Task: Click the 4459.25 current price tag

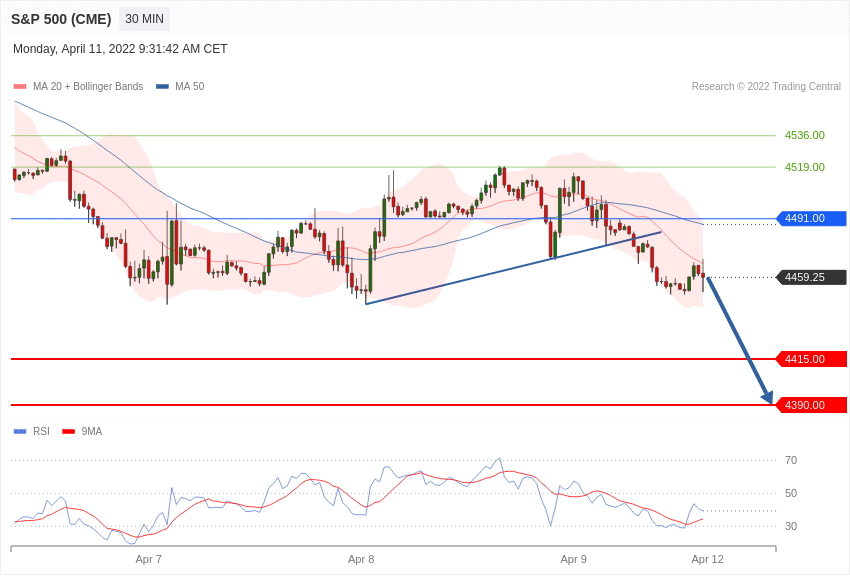Action: point(812,277)
